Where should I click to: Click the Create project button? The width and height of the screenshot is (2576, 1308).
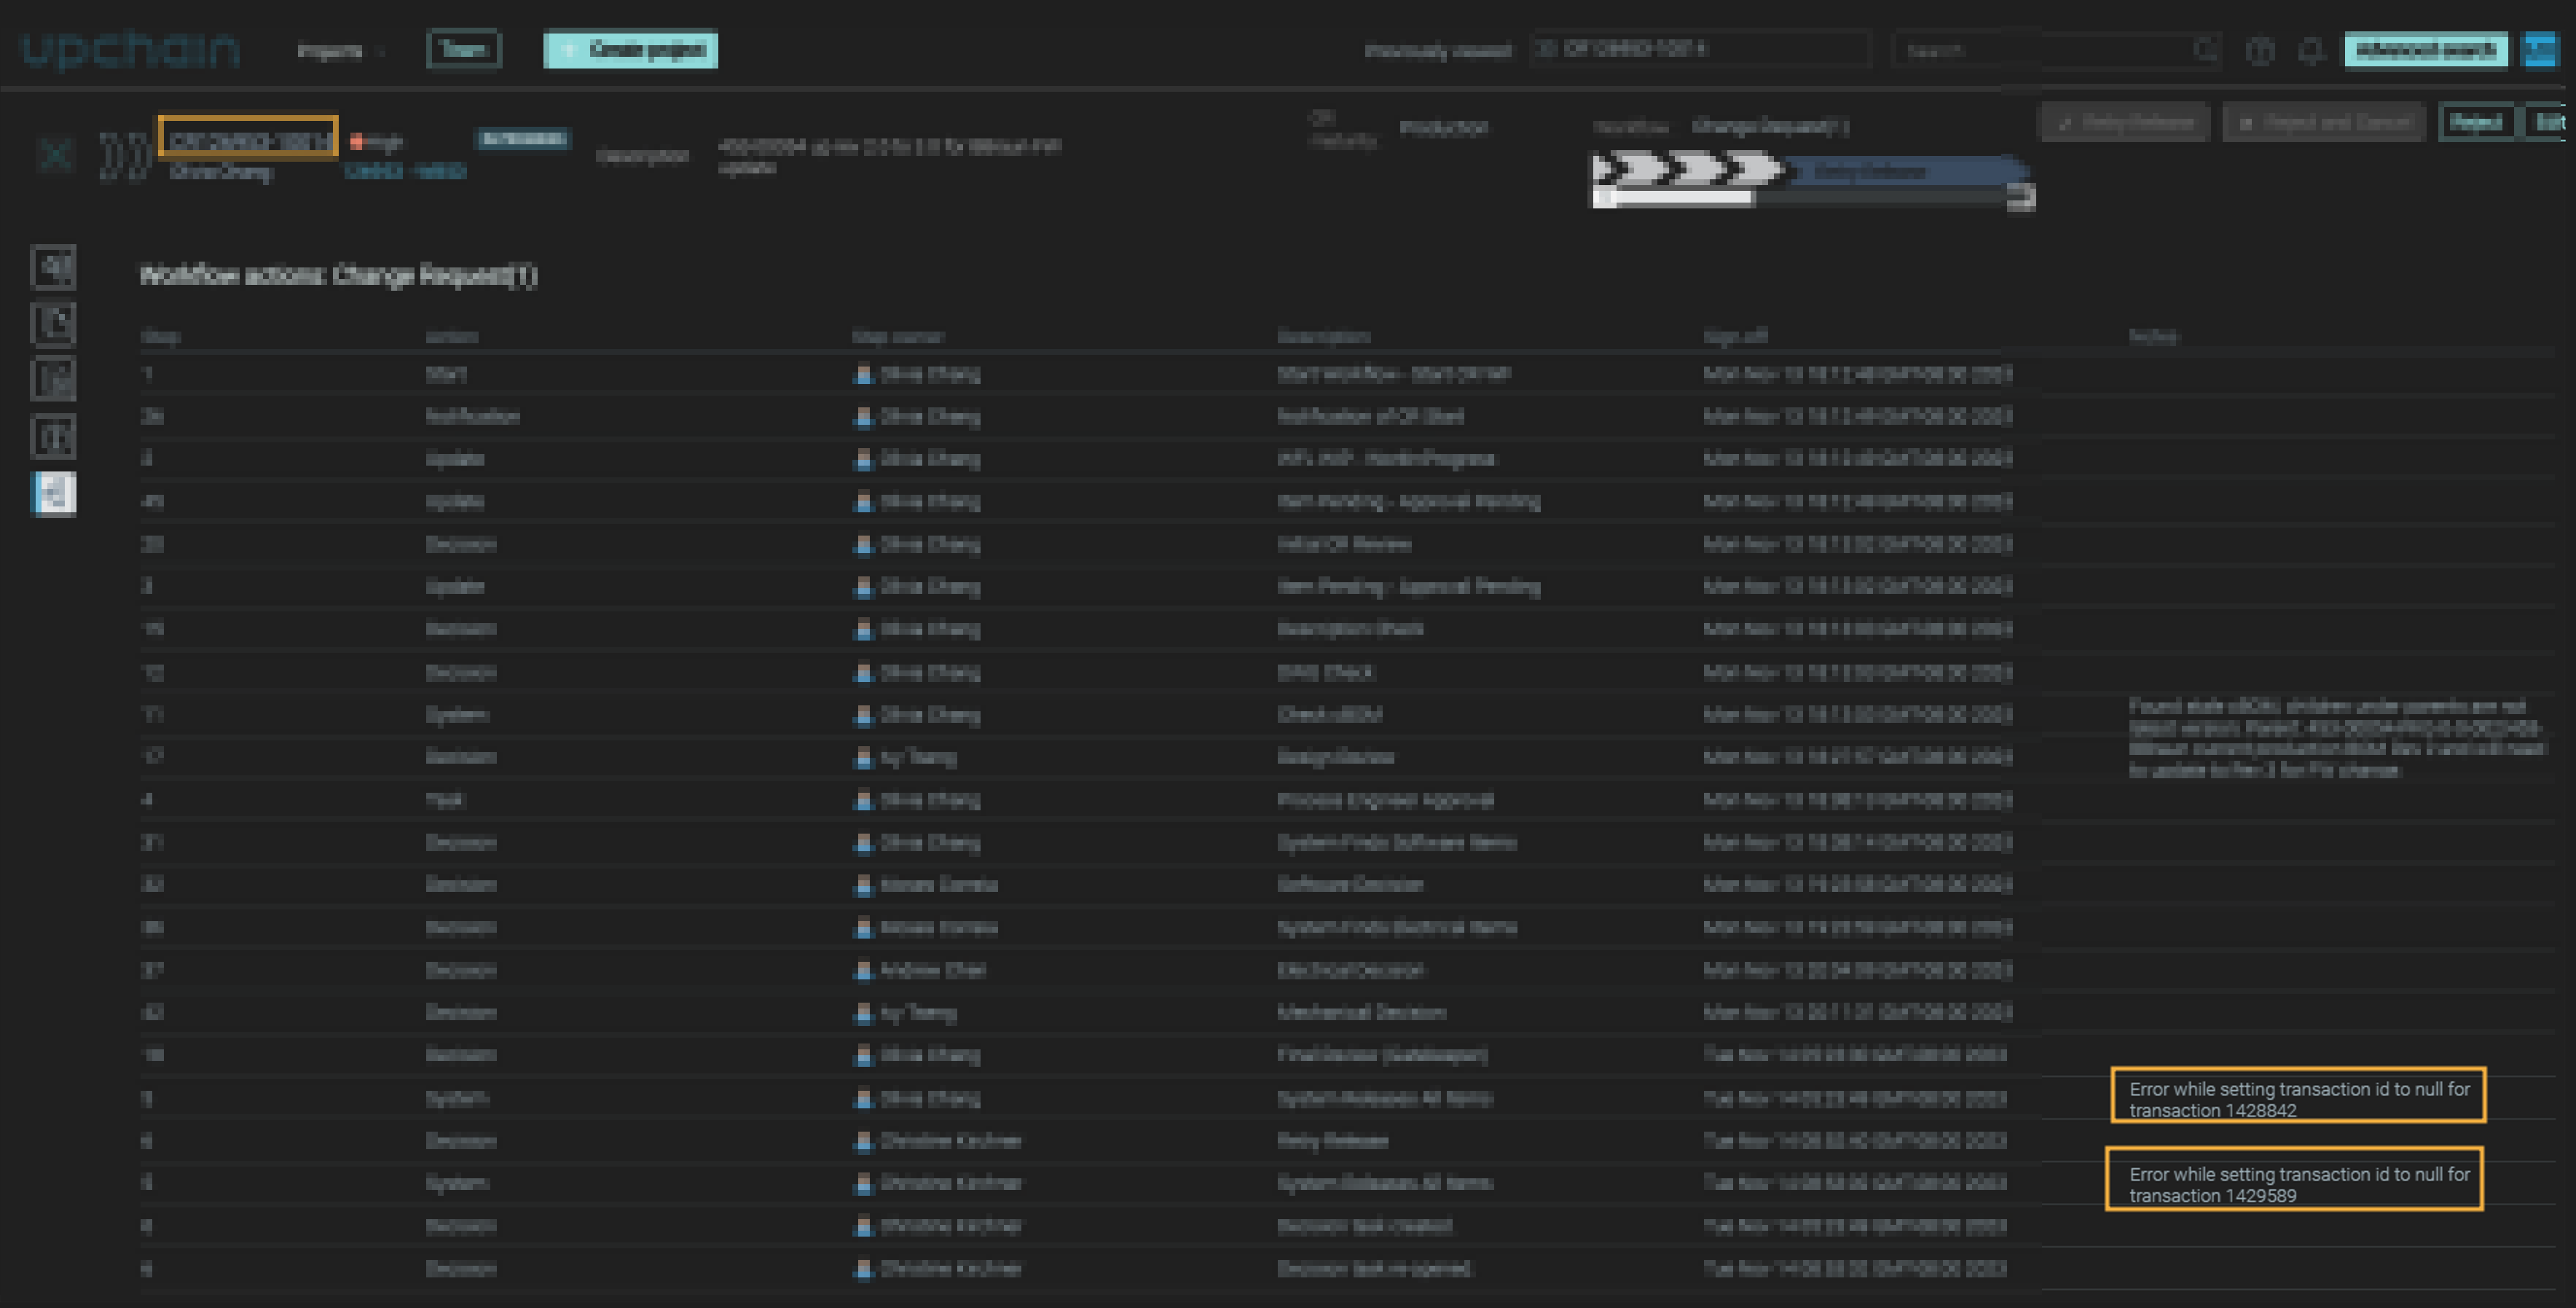point(631,50)
